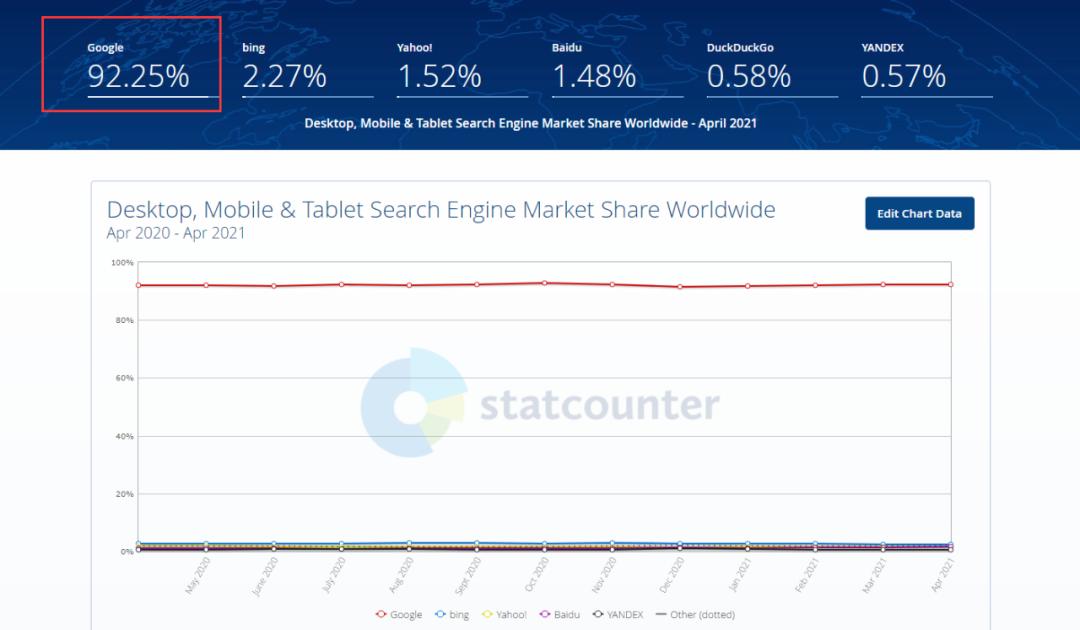Click the red Google legend marker

(x=381, y=614)
